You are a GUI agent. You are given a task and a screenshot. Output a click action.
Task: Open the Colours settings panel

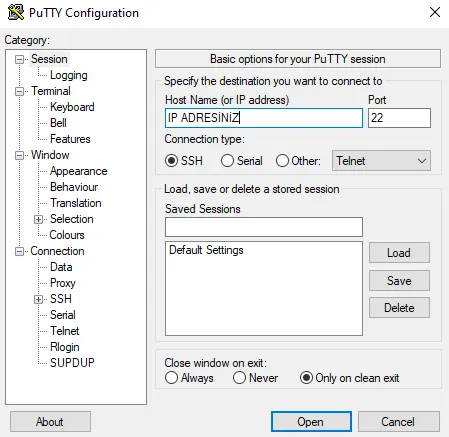[x=67, y=235]
